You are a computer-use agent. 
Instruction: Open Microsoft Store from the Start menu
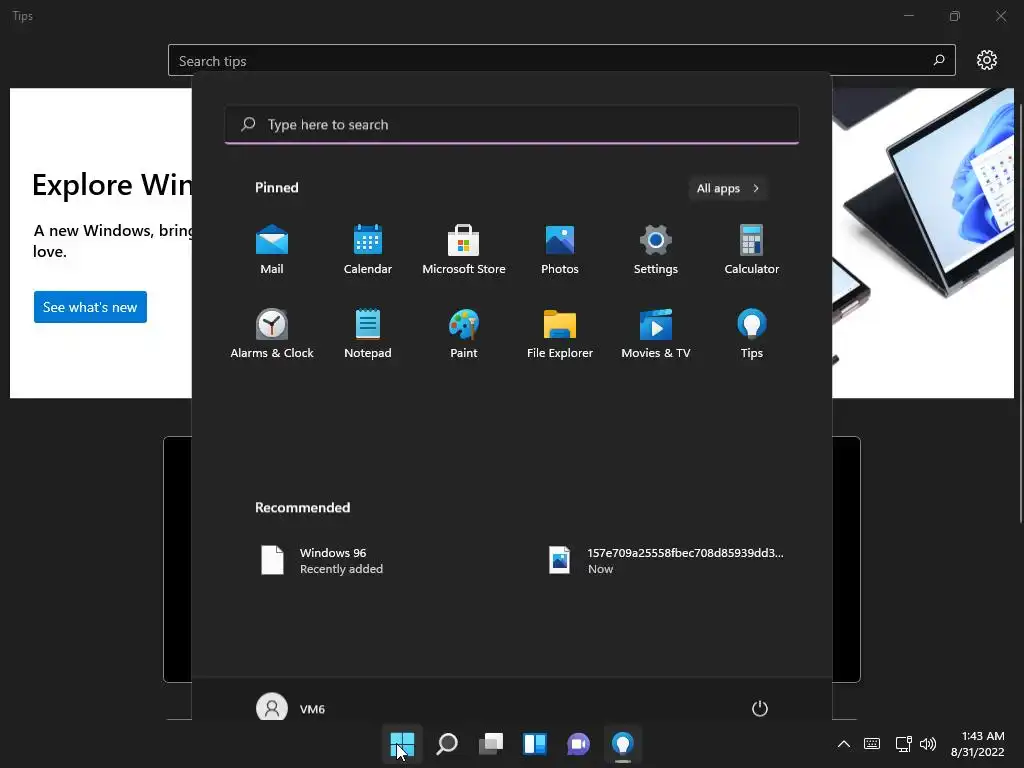point(464,249)
